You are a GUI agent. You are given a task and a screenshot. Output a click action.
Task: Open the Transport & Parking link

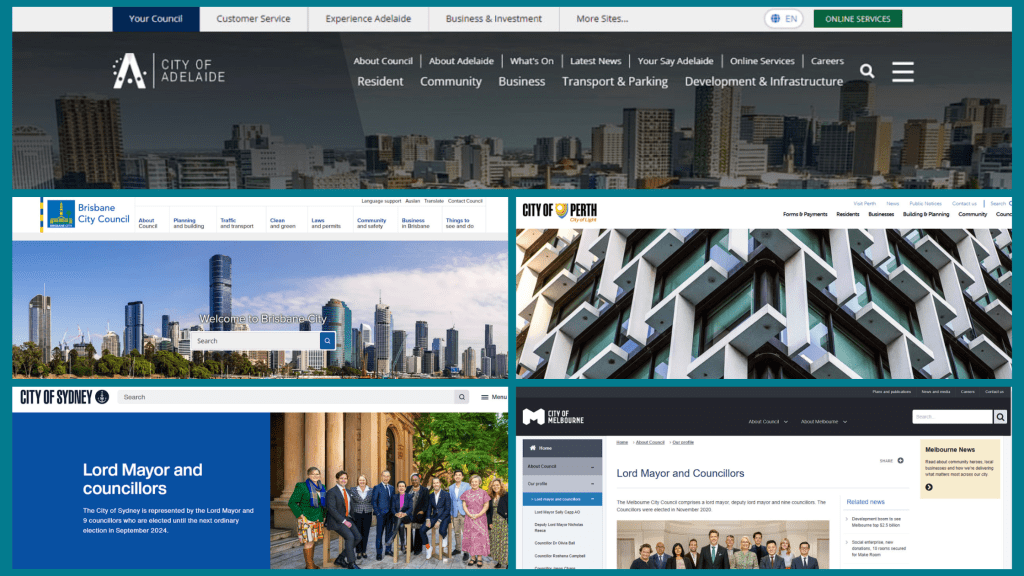[x=614, y=82]
